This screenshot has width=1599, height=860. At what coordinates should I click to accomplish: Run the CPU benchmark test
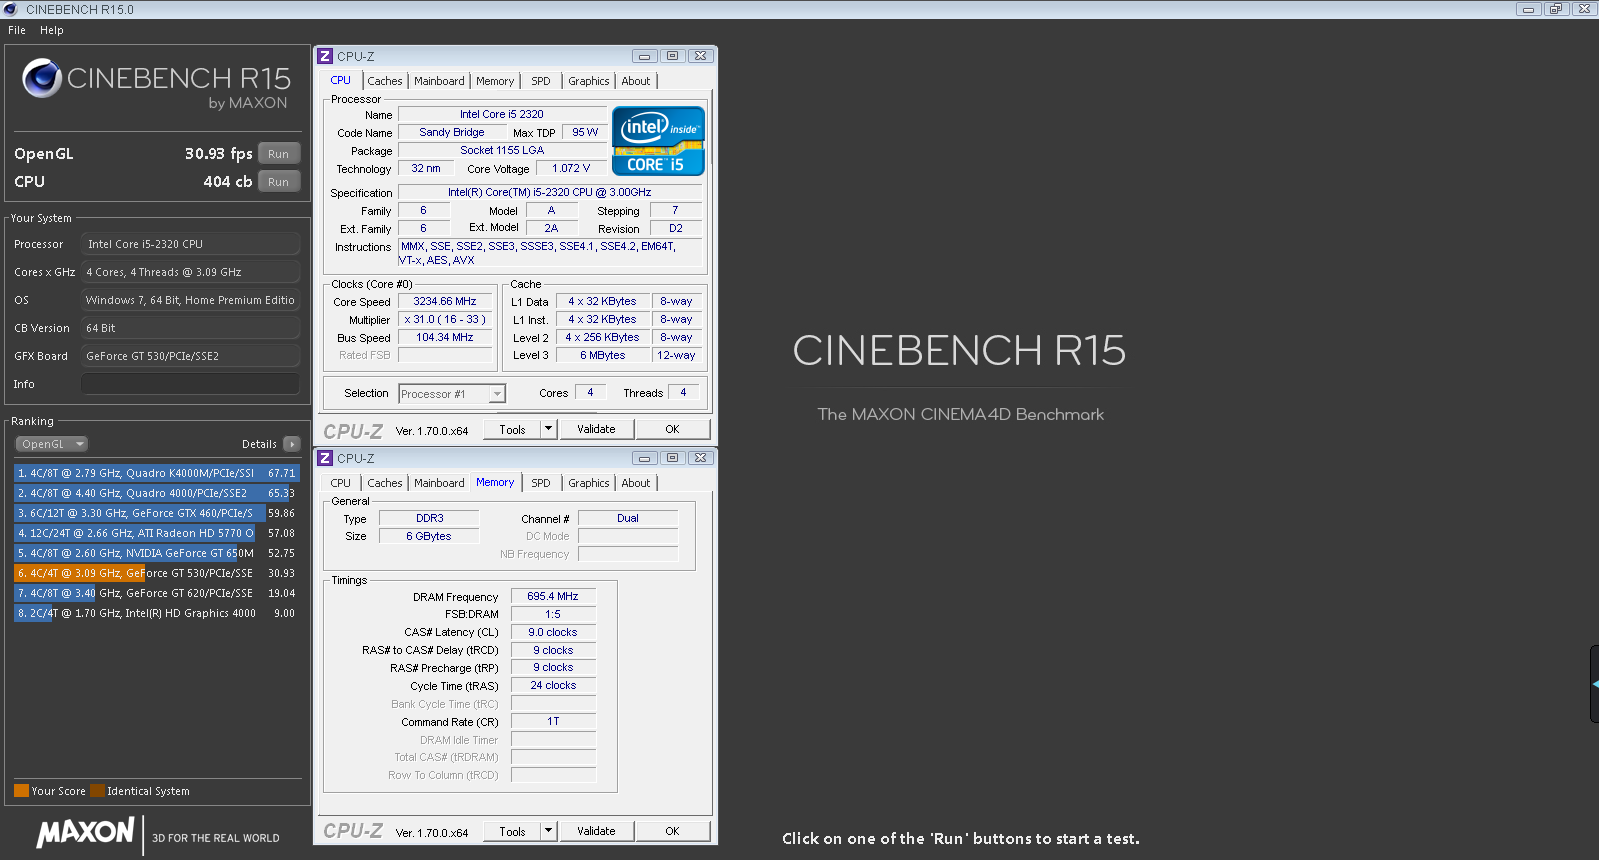click(x=278, y=182)
